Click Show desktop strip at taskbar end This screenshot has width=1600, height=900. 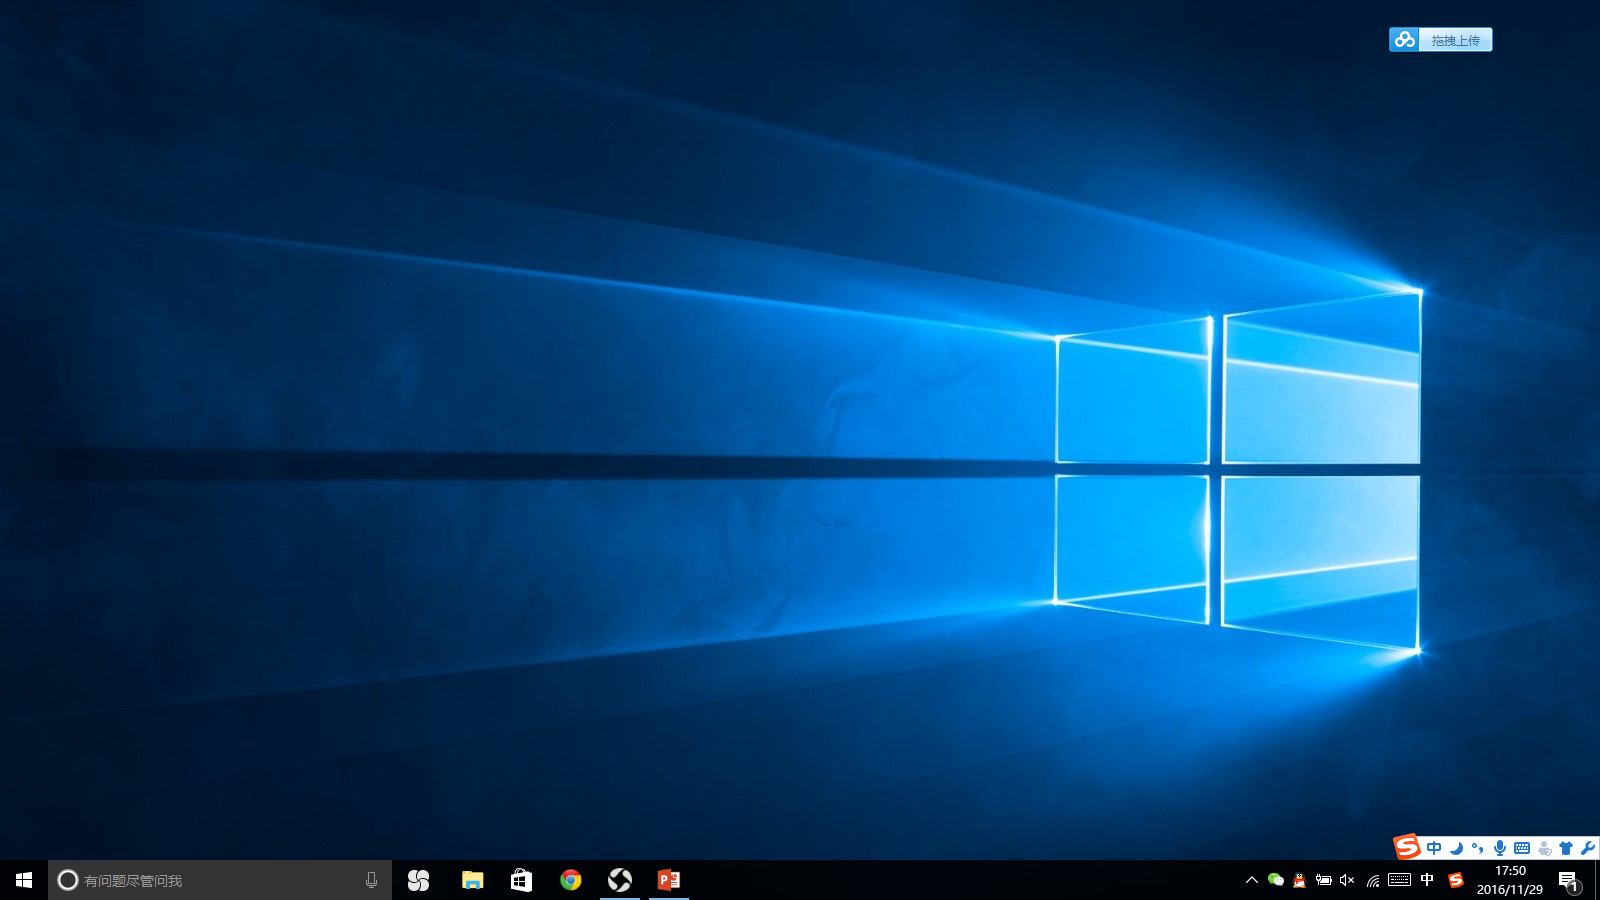pyautogui.click(x=1597, y=880)
